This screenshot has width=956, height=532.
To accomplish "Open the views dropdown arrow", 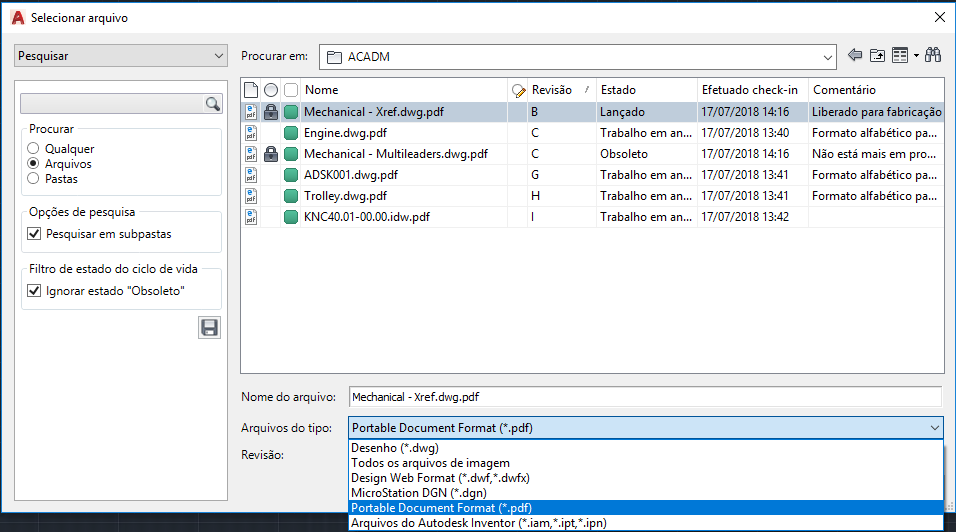I will (x=916, y=55).
